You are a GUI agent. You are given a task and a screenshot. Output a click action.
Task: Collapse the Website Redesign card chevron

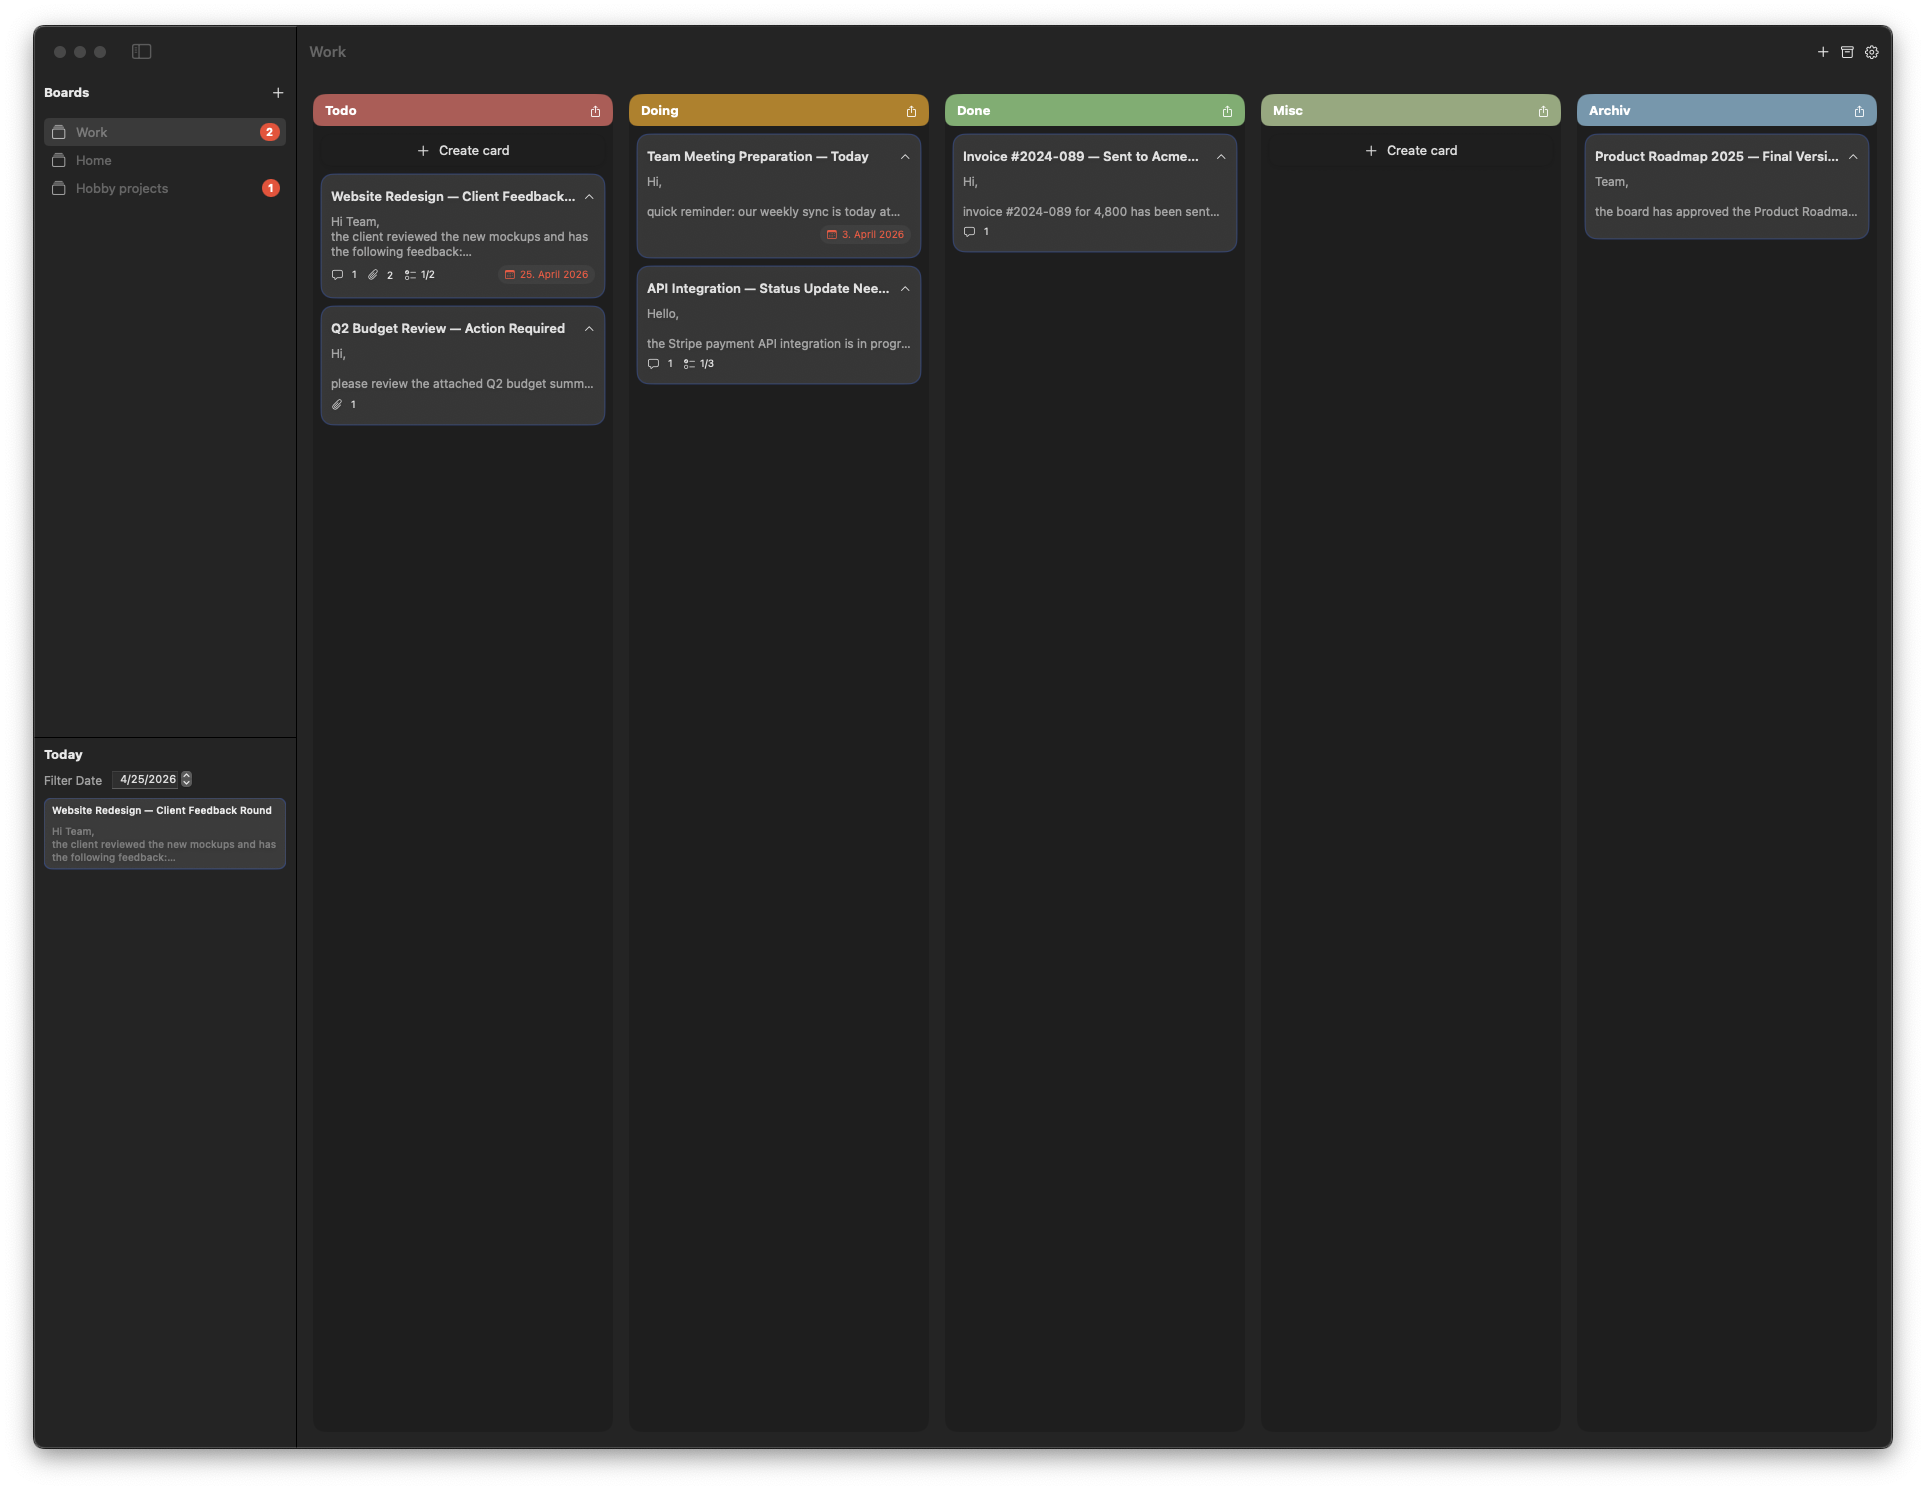589,197
